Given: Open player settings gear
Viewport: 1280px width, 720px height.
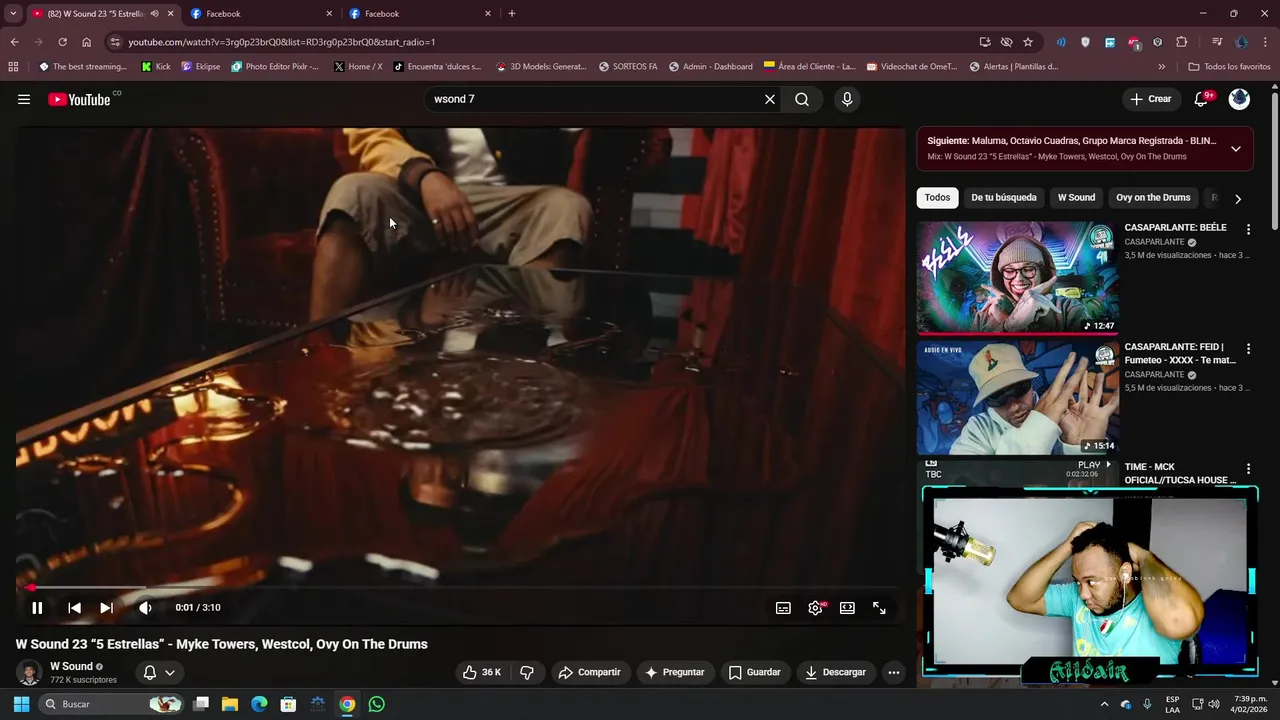Looking at the screenshot, I should coord(815,608).
